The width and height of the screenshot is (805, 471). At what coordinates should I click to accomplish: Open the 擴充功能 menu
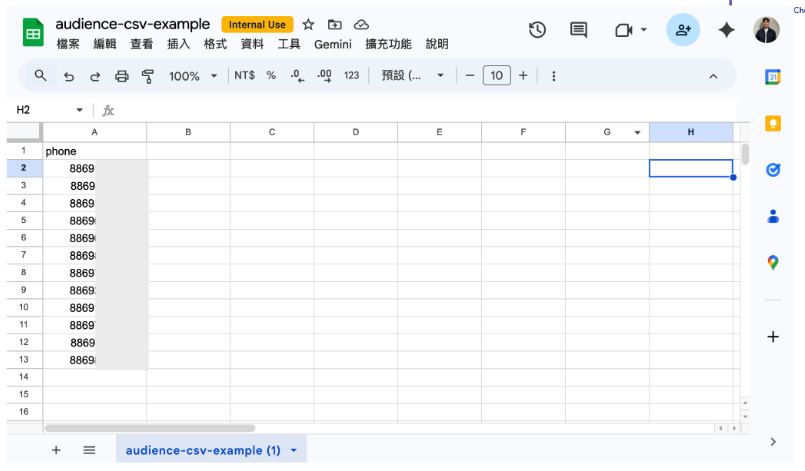click(387, 44)
